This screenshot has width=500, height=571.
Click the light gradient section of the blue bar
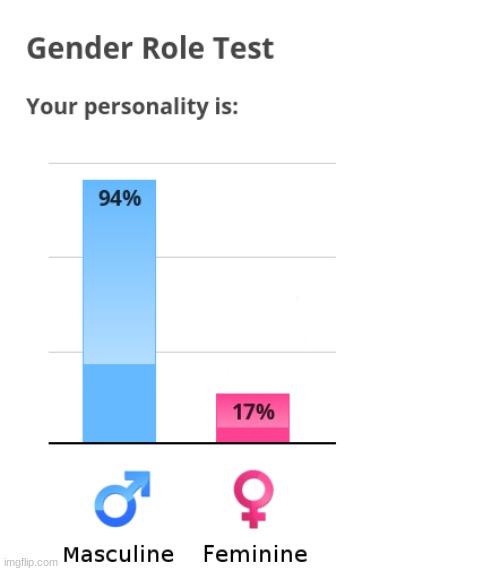[119, 272]
